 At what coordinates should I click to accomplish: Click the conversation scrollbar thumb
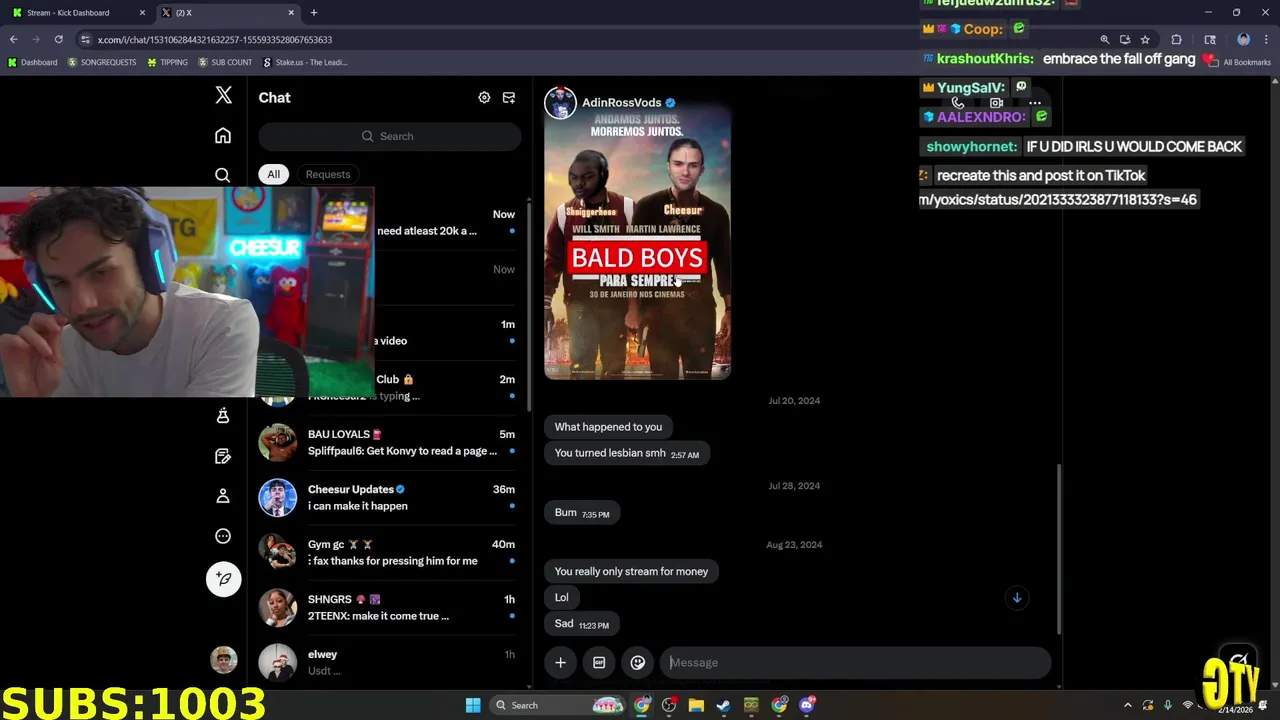pyautogui.click(x=1058, y=548)
